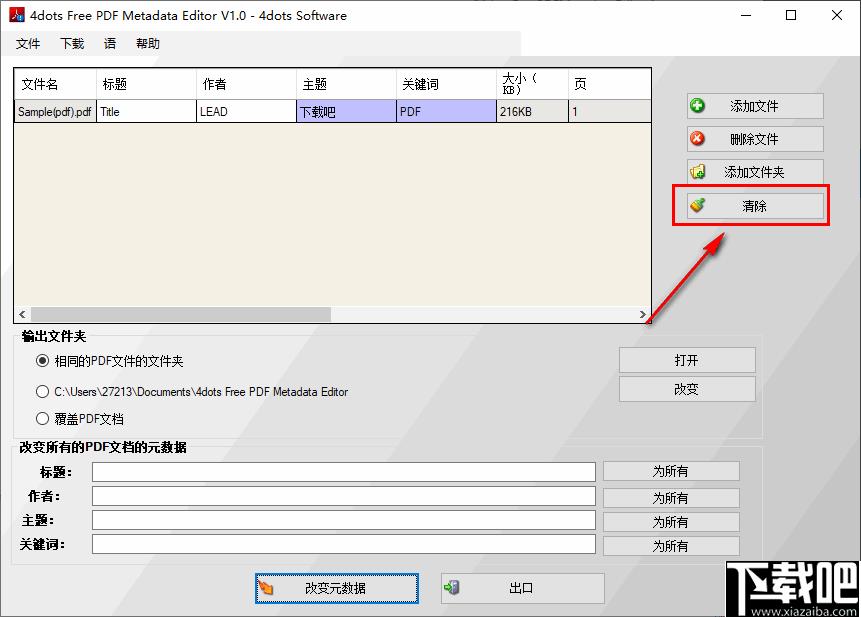Click the 关键词 column header
861x617 pixels.
click(x=446, y=84)
